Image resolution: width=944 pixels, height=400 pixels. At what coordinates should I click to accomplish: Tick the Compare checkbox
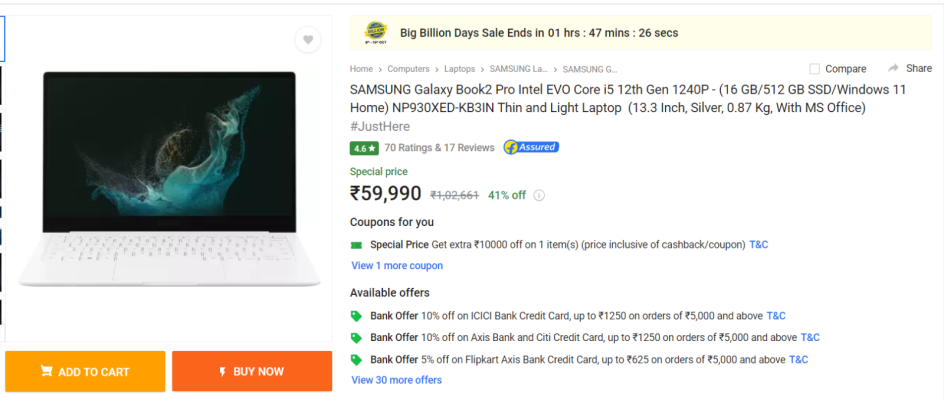815,69
